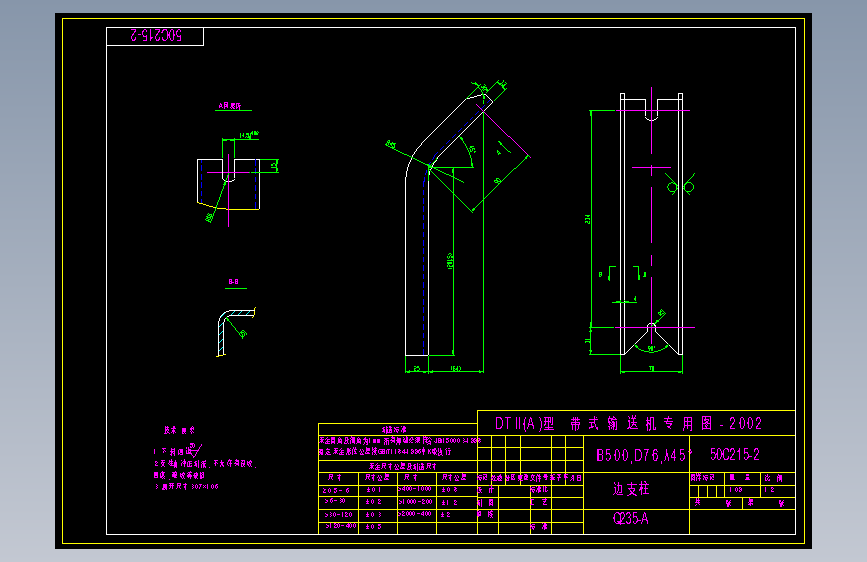Click the title 'DTII(A)型 带式输送机专用图-2002'

click(x=628, y=424)
